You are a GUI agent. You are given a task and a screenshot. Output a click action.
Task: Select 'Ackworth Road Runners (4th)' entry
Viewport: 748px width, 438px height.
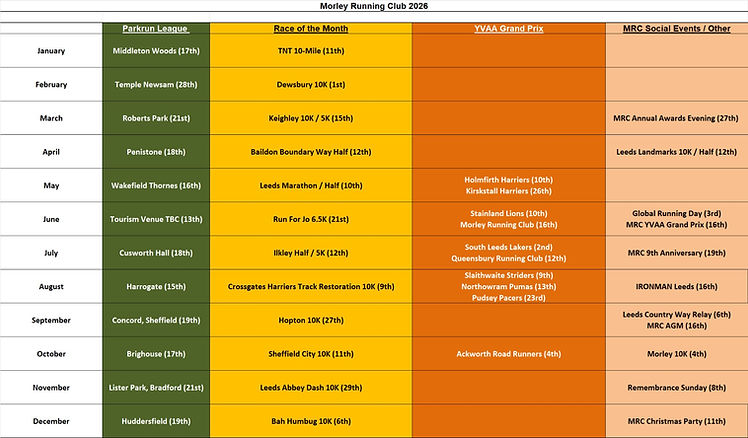pos(509,354)
